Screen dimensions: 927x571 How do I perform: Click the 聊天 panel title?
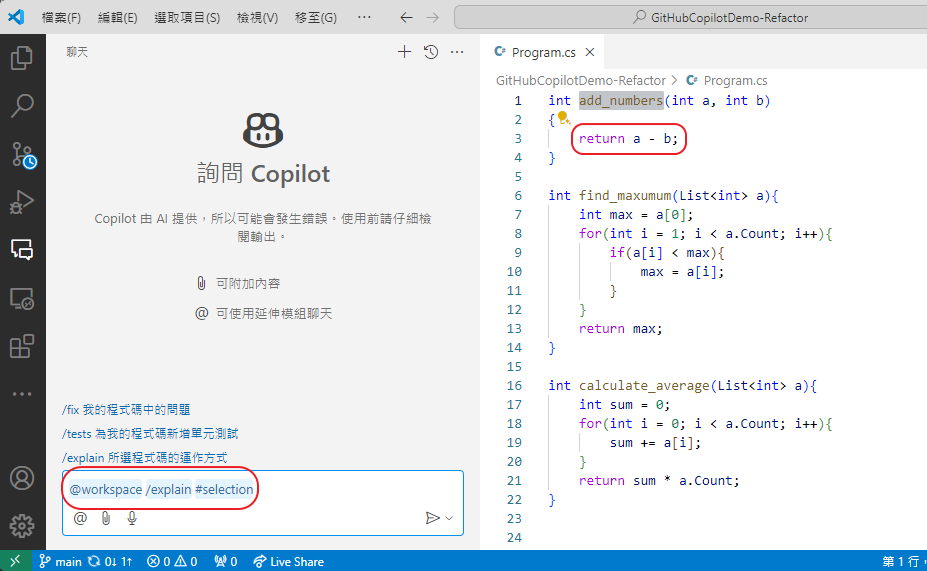tap(77, 52)
